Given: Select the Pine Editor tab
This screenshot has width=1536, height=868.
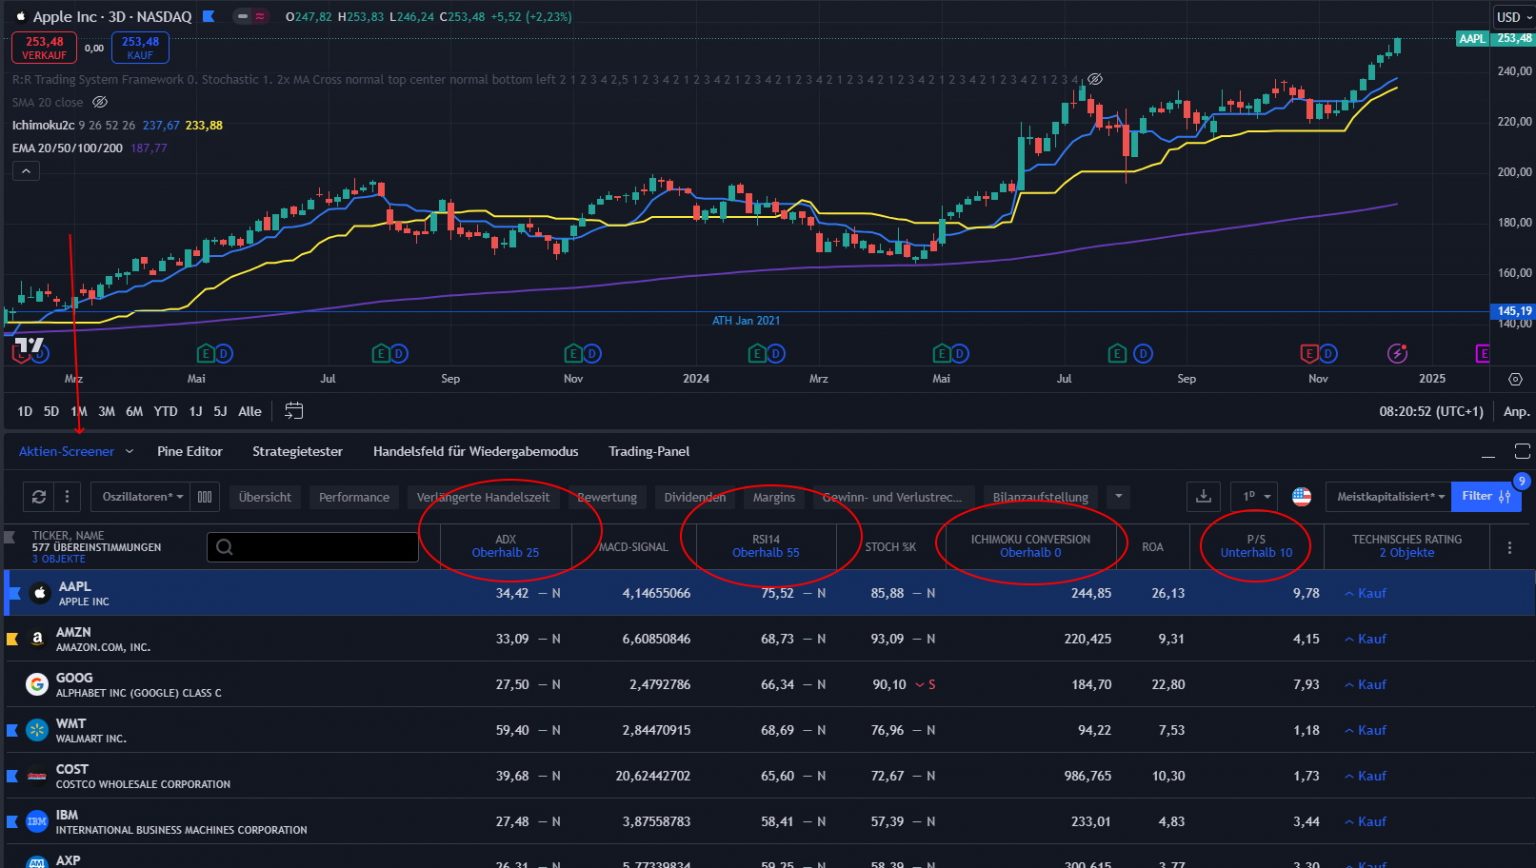Looking at the screenshot, I should tap(190, 451).
